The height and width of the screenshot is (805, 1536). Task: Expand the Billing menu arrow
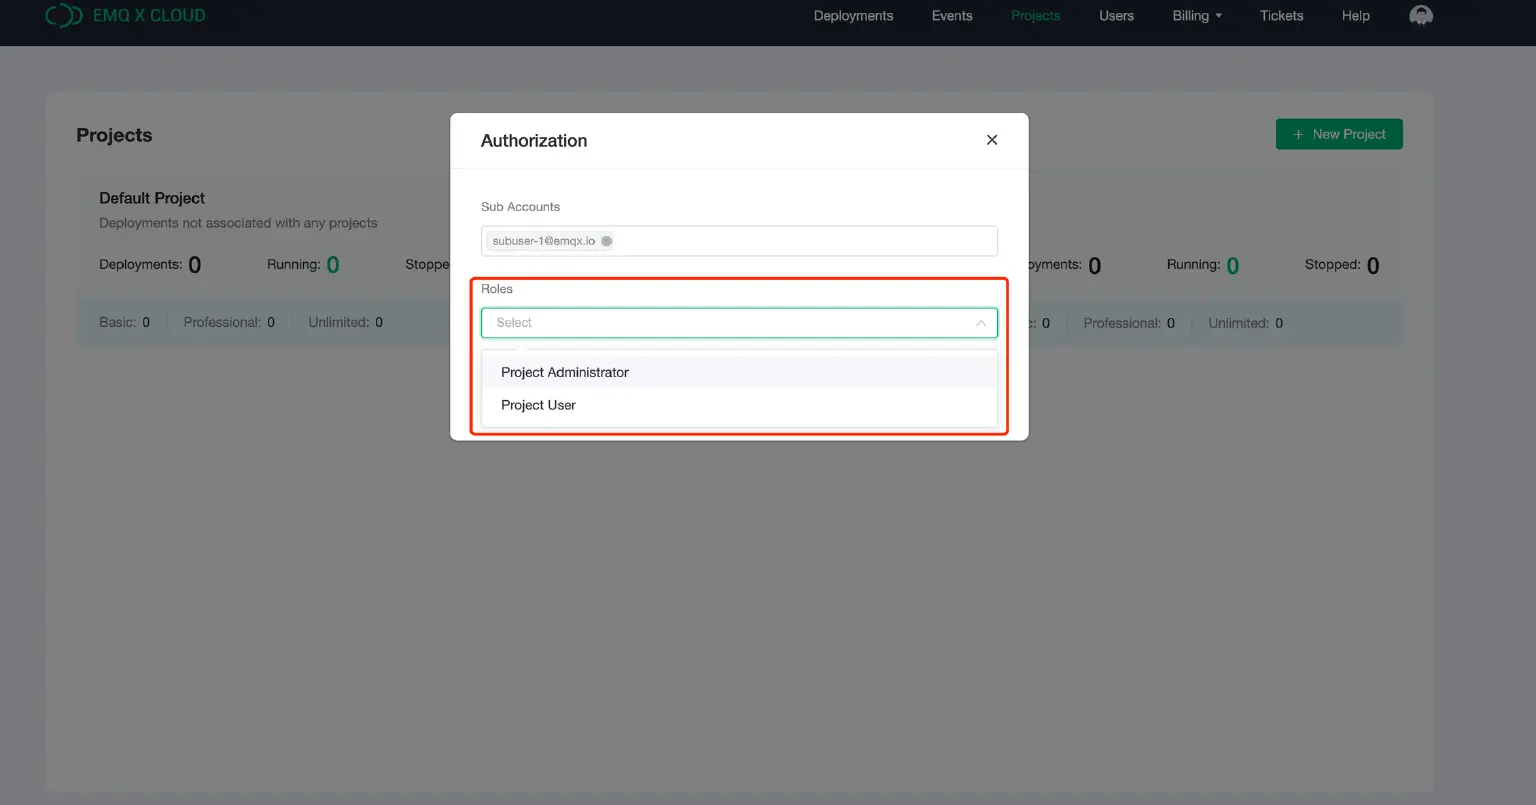1219,16
